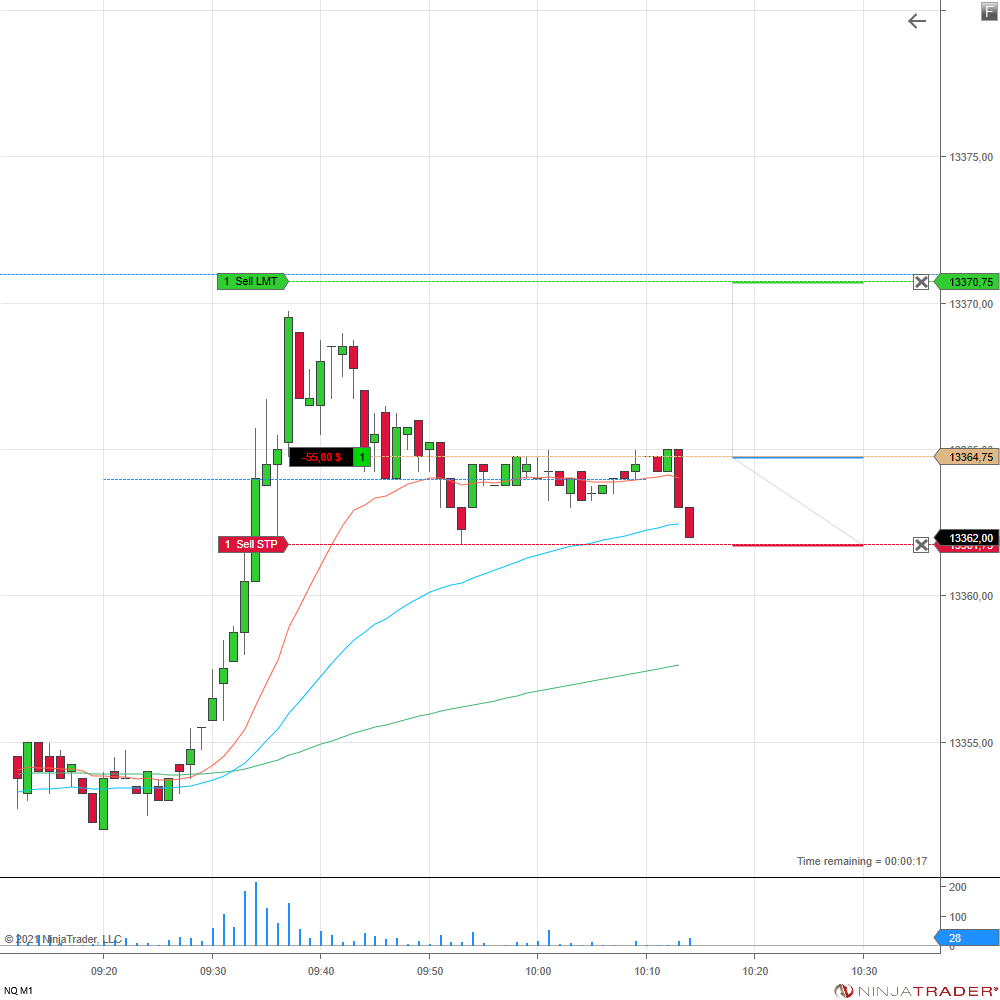Cancel the Sell LMT order with X
Viewport: 1000px width, 1000px height.
click(x=921, y=282)
